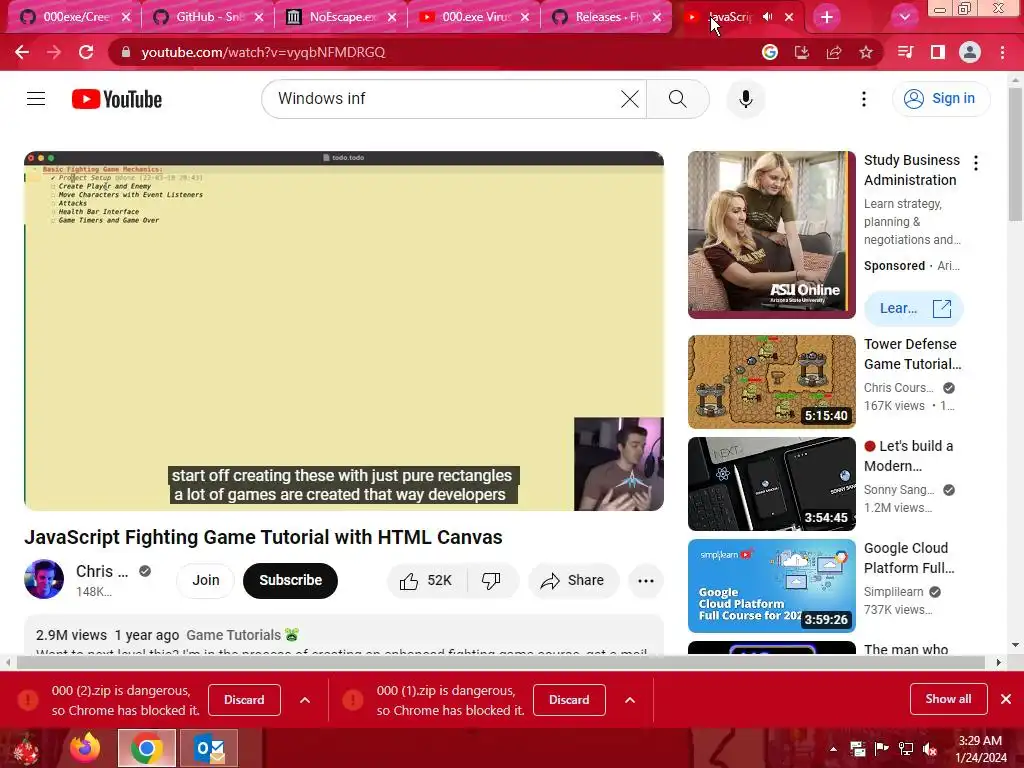Dislike the video
Viewport: 1024px width, 768px height.
pos(492,581)
